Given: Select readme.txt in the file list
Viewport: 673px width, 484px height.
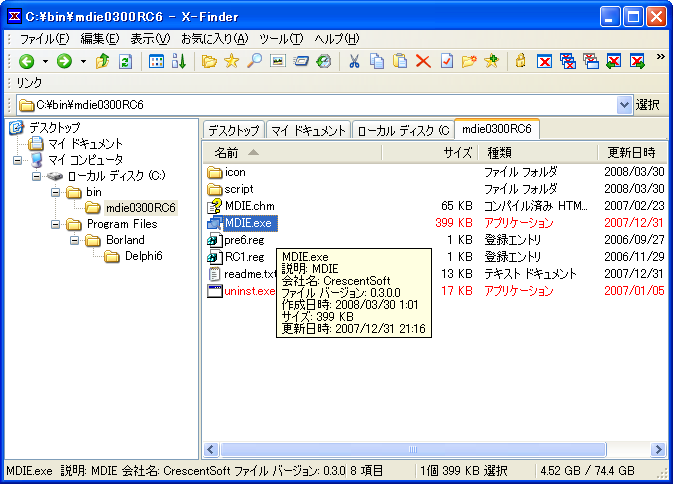Looking at the screenshot, I should (242, 273).
